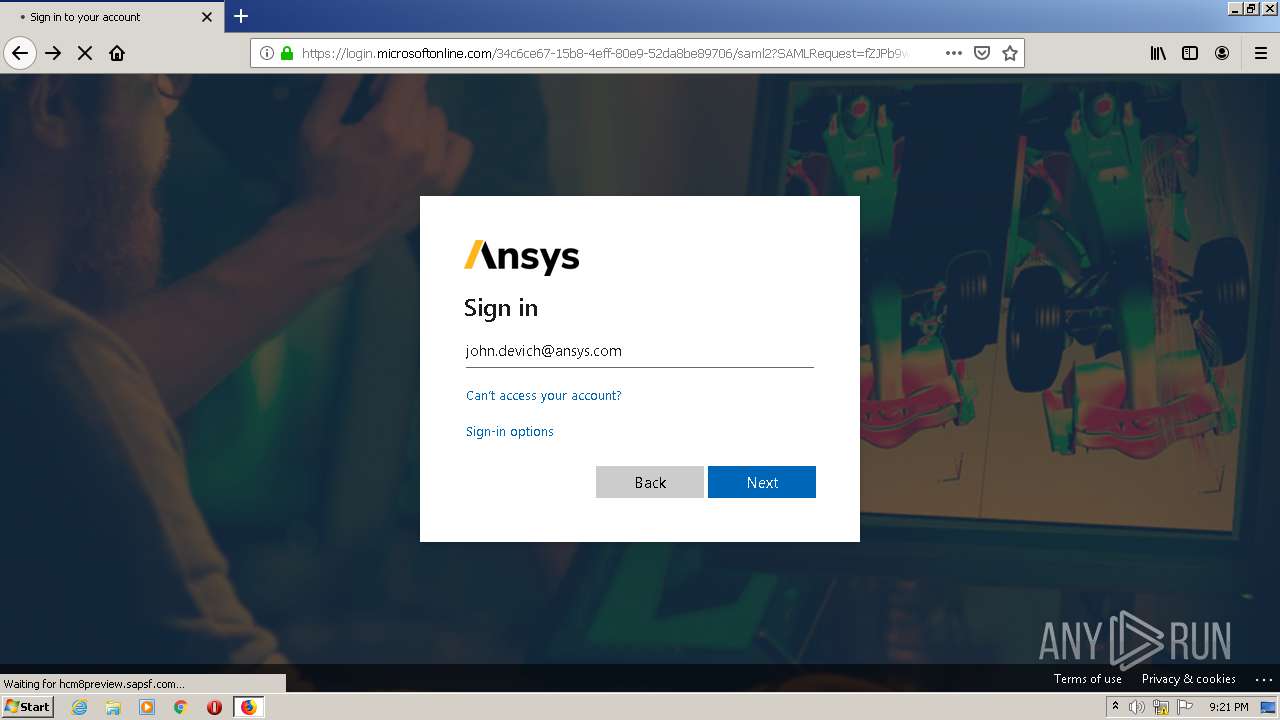This screenshot has width=1280, height=720.
Task: Go back using the browser back arrow
Action: 20,53
